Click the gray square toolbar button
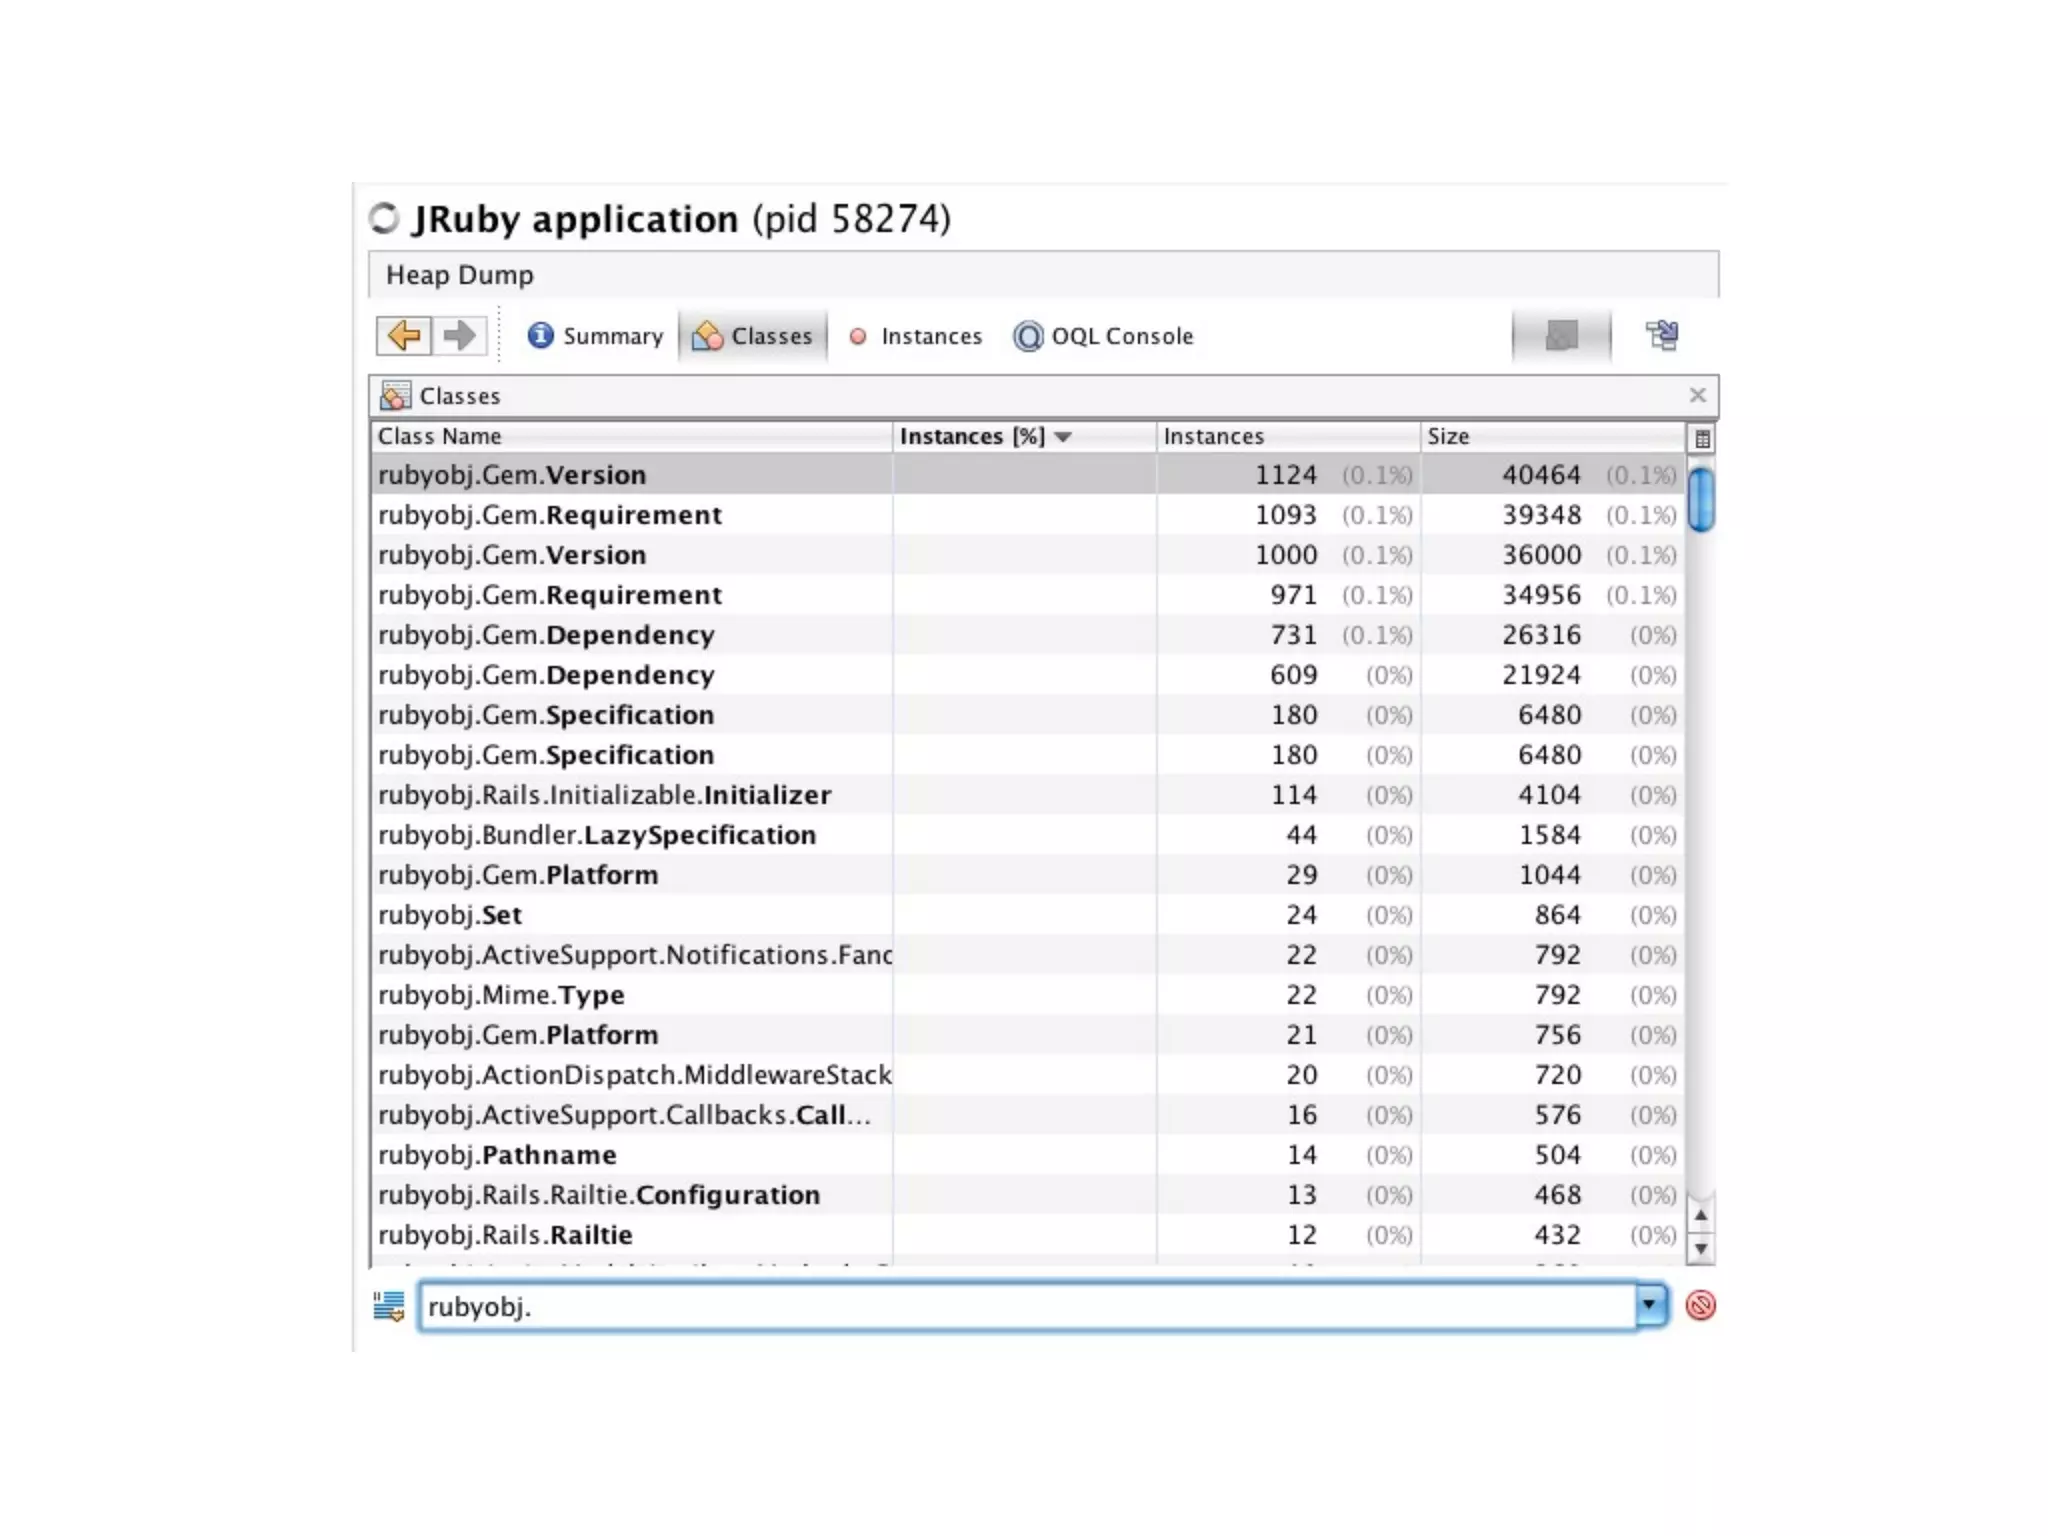 coord(1561,335)
